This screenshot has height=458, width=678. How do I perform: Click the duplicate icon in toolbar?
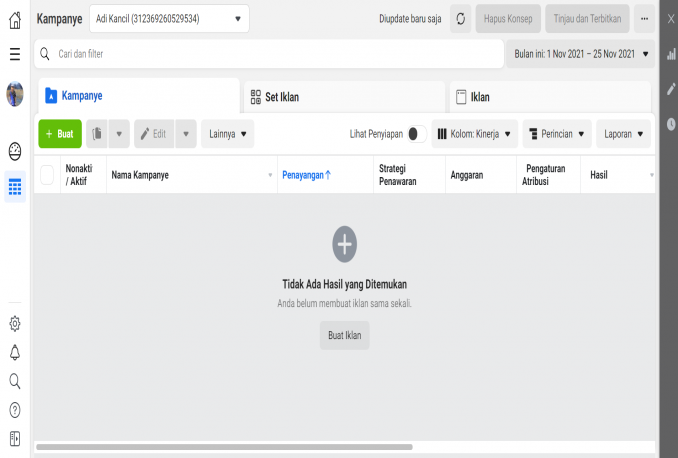(97, 133)
